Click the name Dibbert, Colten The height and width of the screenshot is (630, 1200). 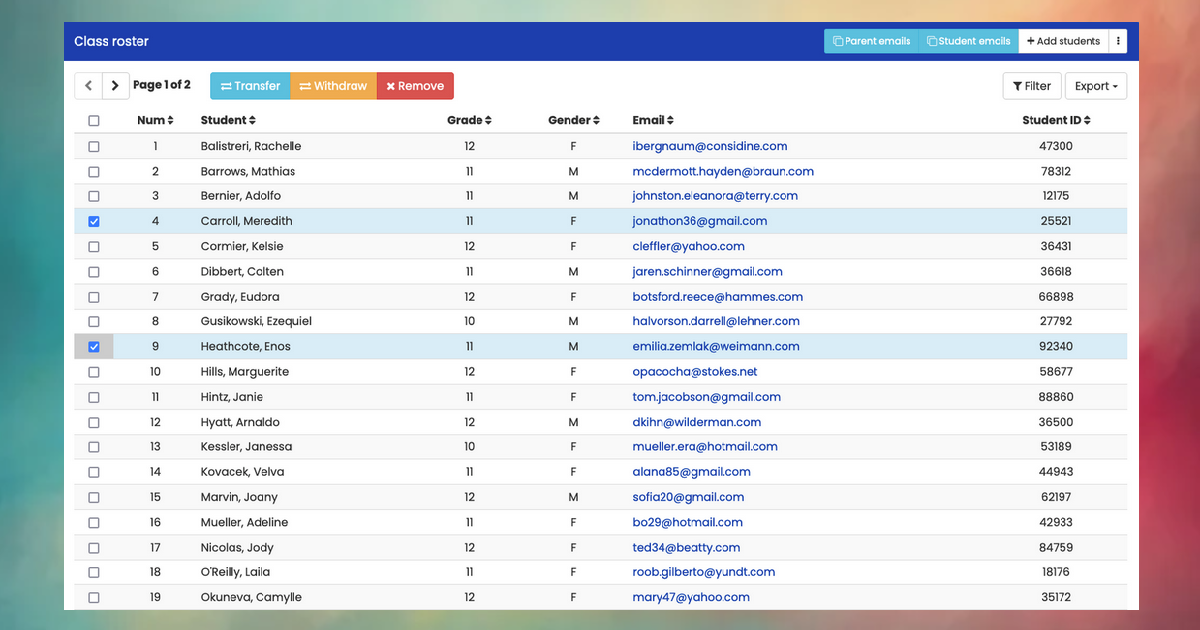pyautogui.click(x=242, y=271)
